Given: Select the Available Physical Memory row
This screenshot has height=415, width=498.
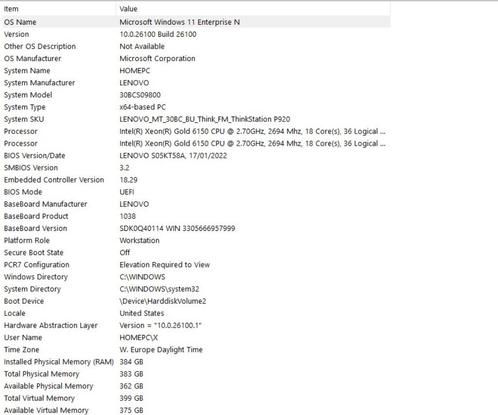Looking at the screenshot, I should pos(48,386).
